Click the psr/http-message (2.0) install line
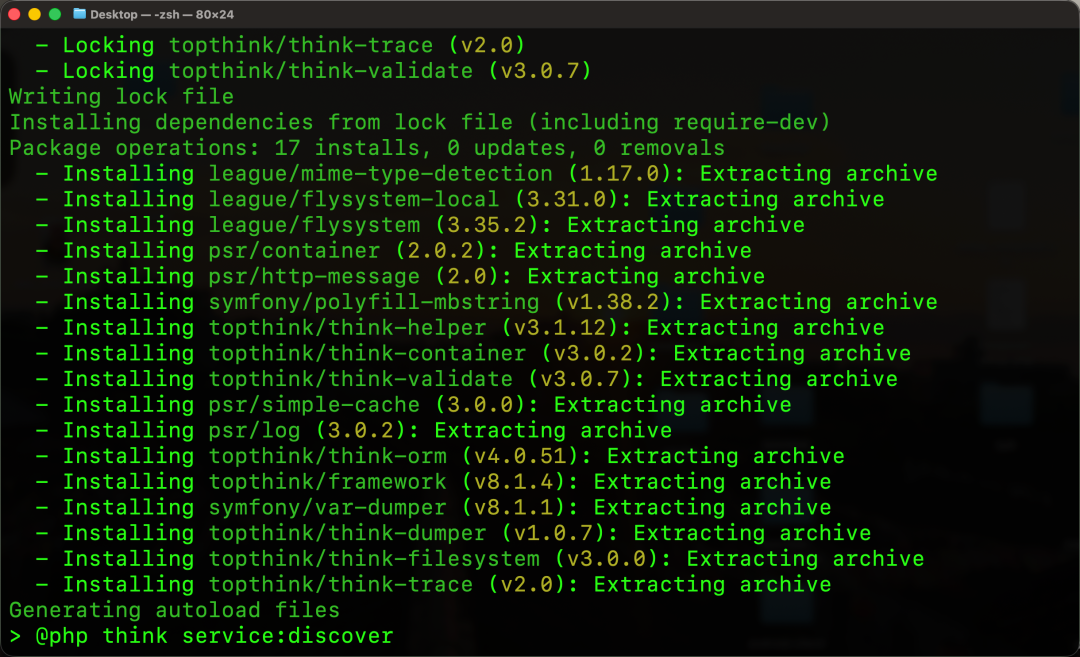The height and width of the screenshot is (657, 1080). pos(400,276)
